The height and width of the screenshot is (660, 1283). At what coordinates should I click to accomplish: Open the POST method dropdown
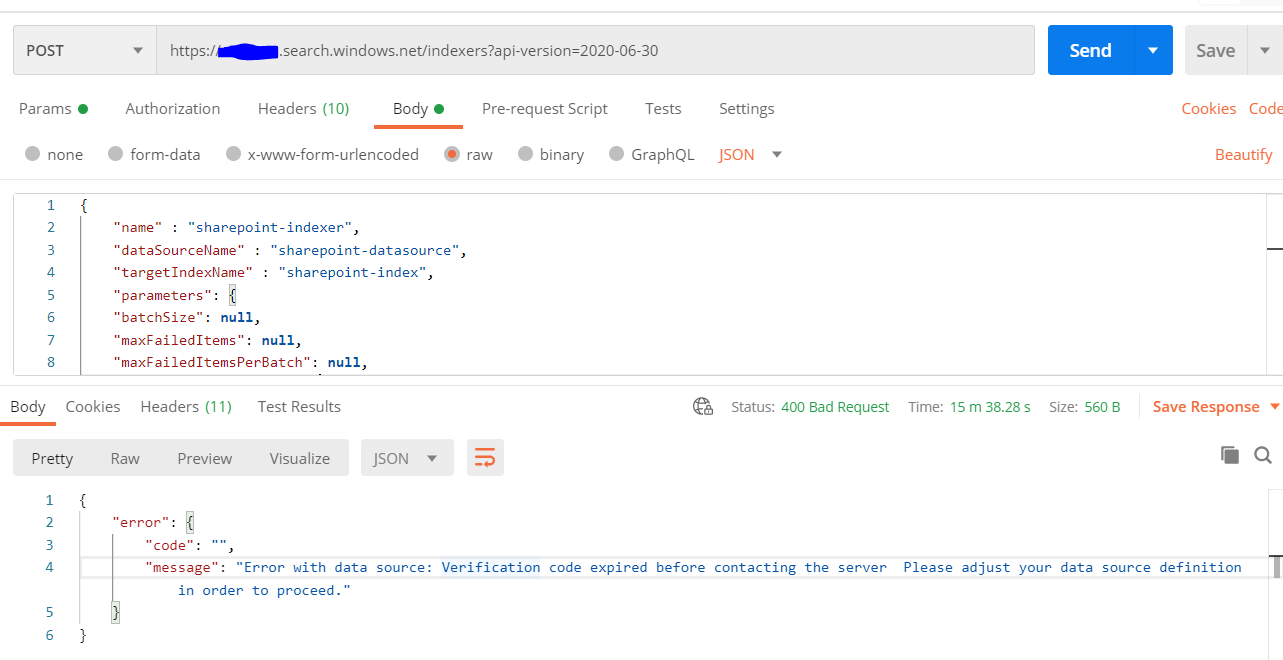click(85, 50)
